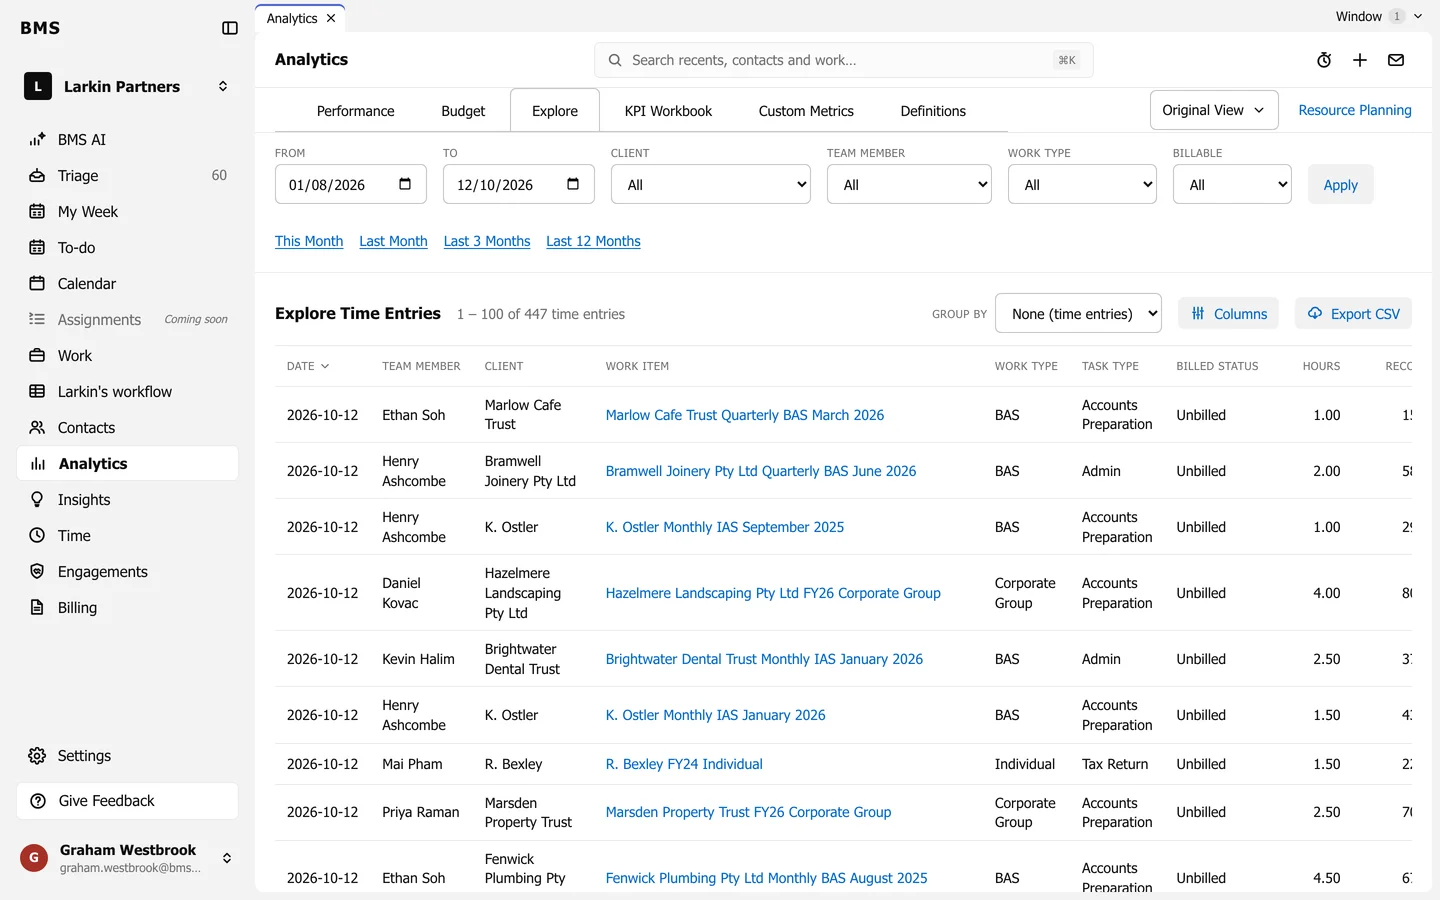
Task: Open Calendar in sidebar
Action: coord(127,284)
